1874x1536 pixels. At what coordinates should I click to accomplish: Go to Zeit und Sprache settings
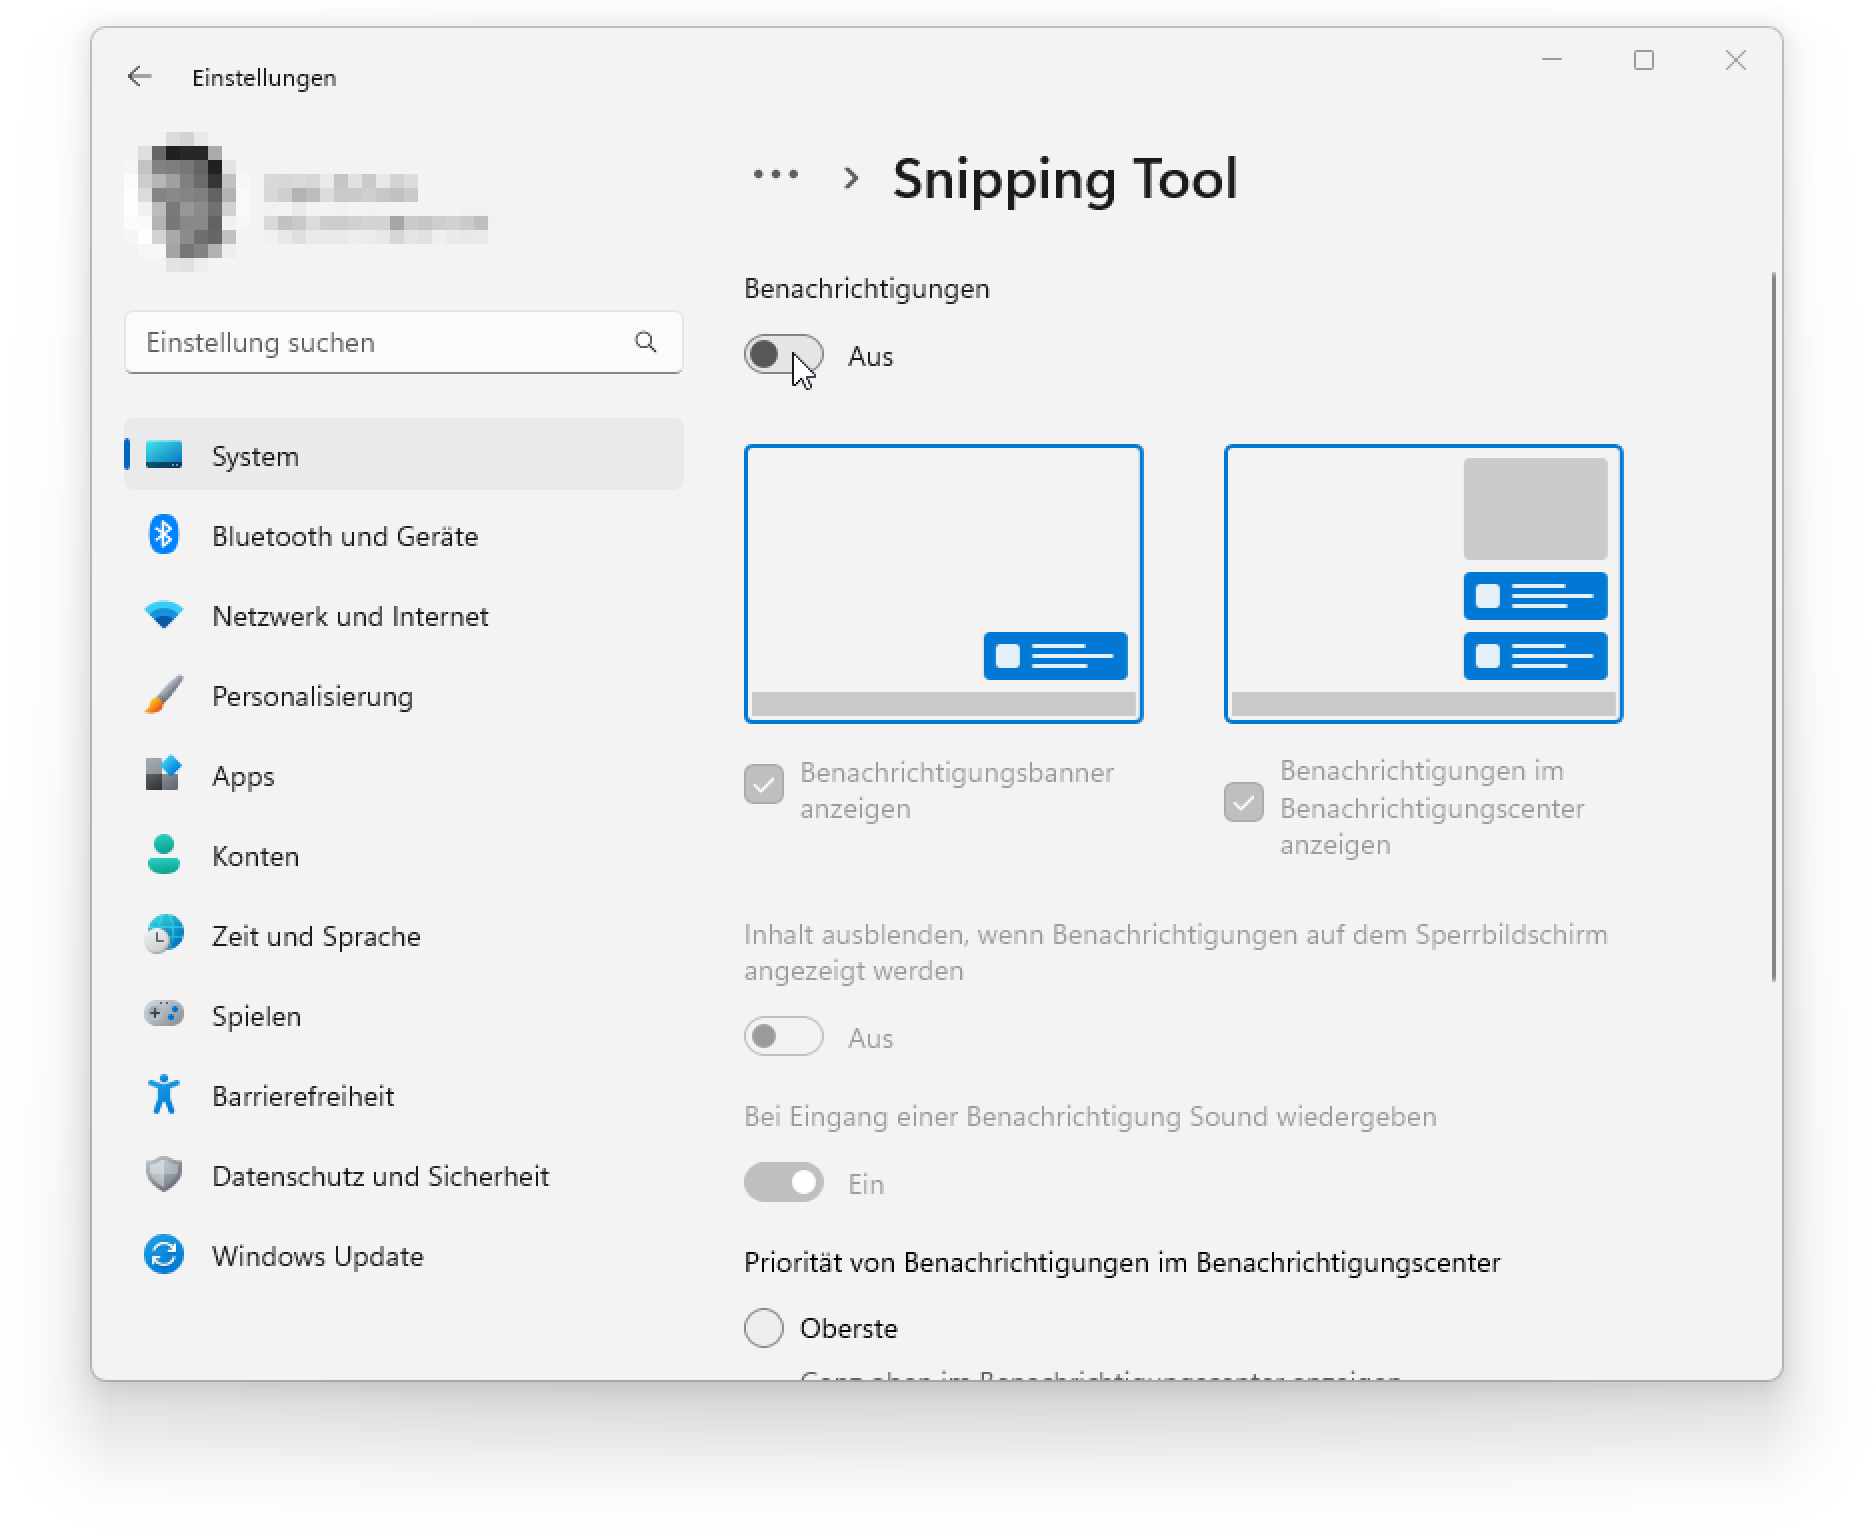click(315, 936)
